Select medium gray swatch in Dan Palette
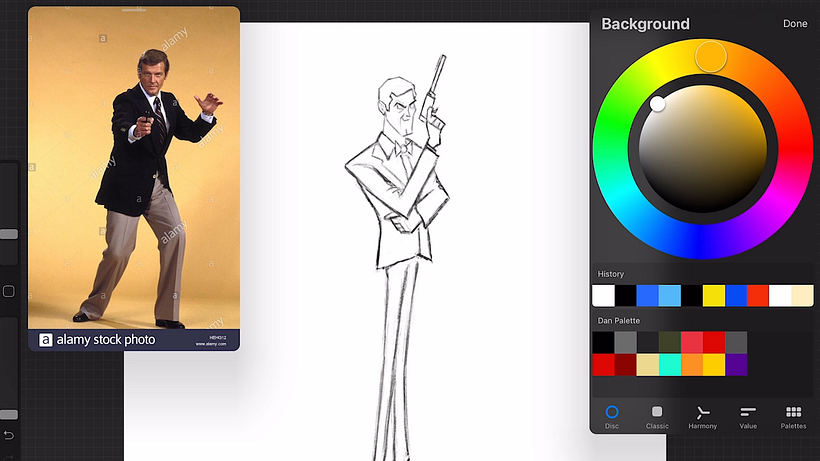820x461 pixels. [625, 342]
